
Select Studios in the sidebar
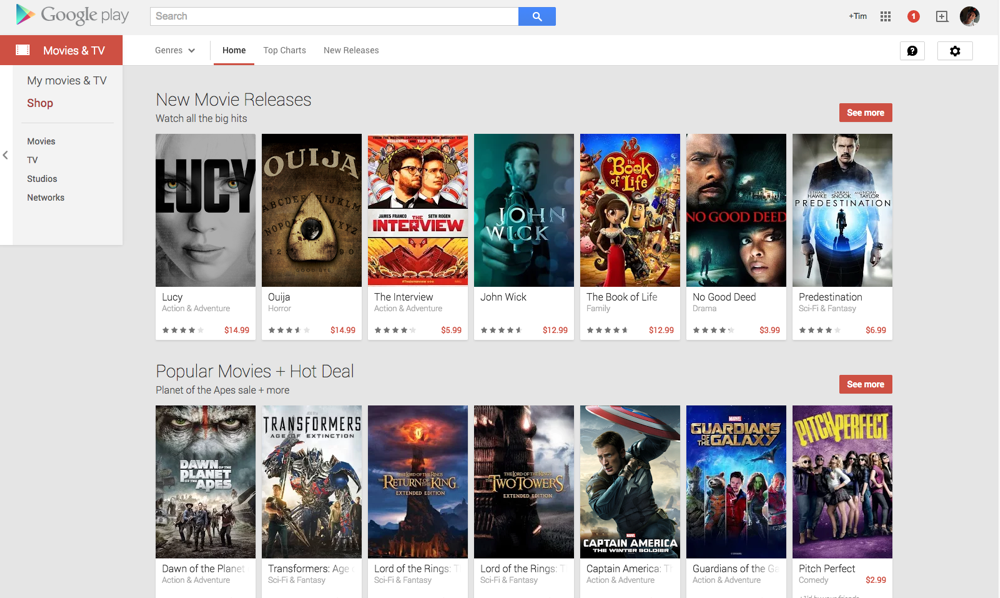(x=42, y=179)
